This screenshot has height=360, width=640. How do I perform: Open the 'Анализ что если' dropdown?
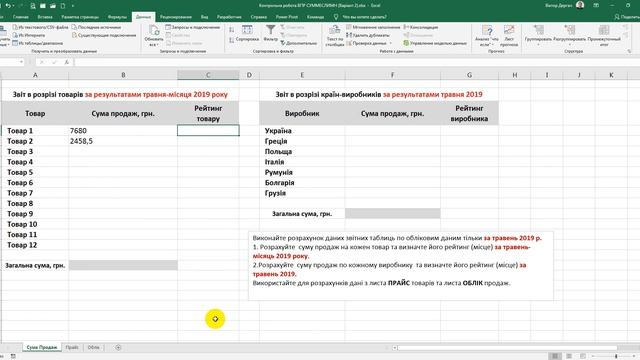(487, 35)
